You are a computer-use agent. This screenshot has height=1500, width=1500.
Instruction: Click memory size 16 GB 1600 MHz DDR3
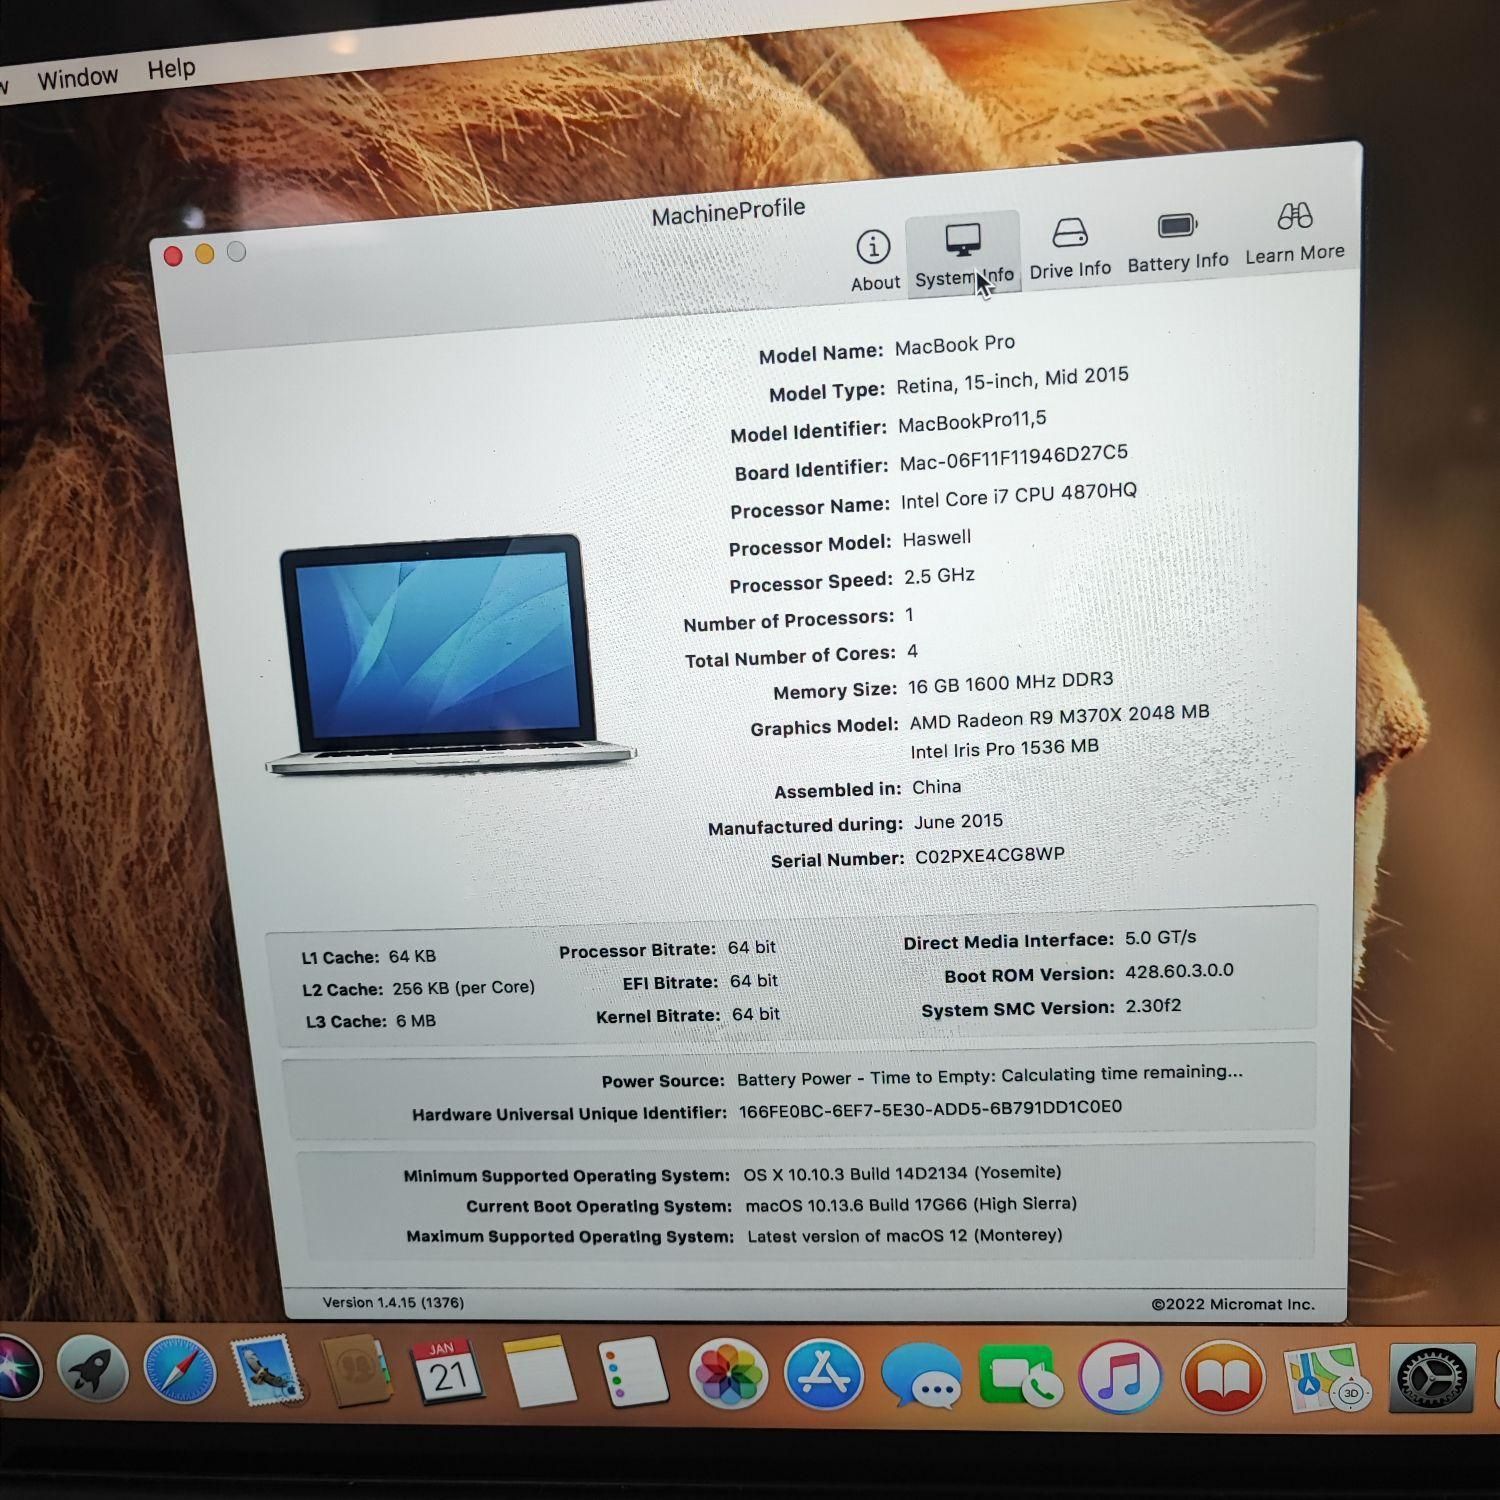click(1010, 684)
